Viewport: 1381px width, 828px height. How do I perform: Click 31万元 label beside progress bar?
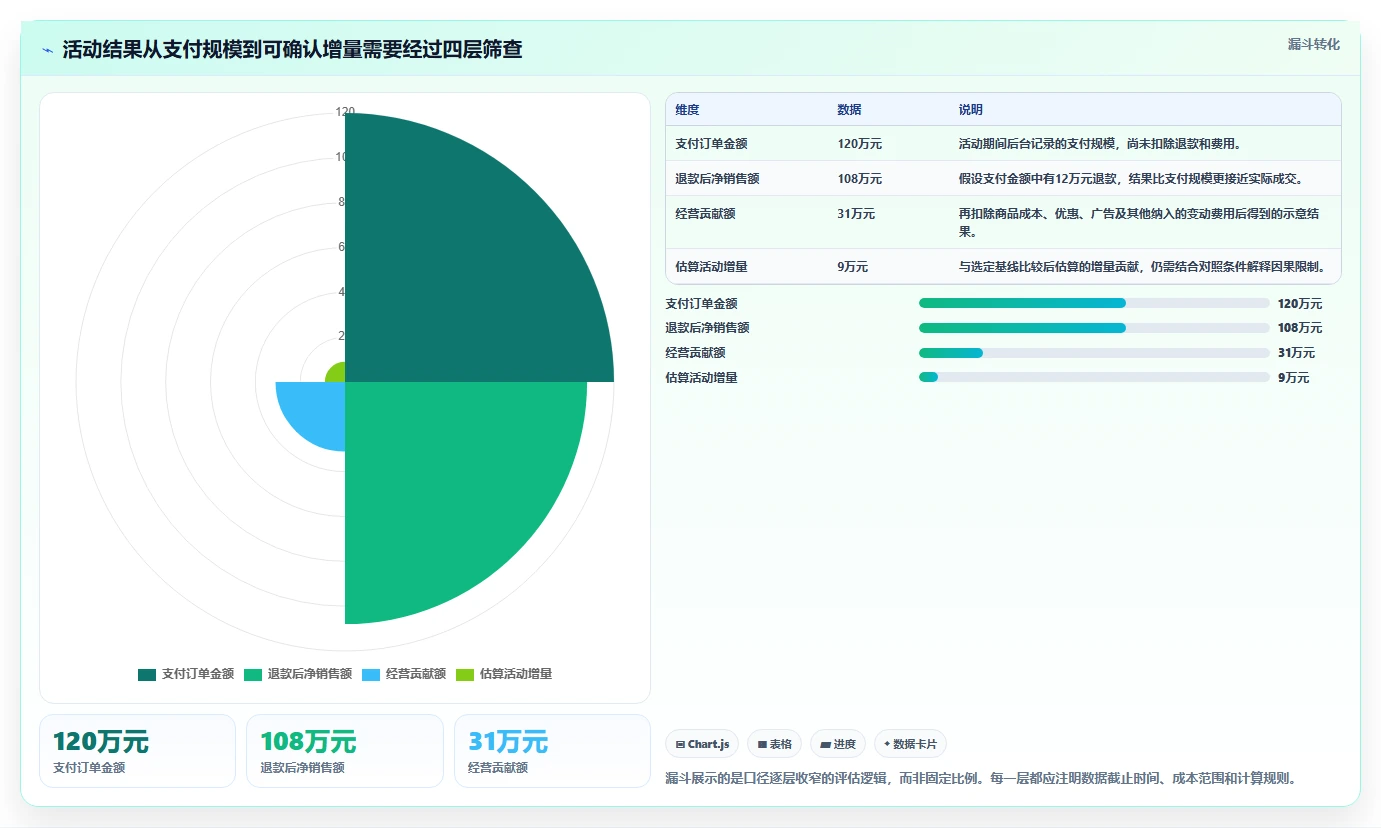[1296, 353]
